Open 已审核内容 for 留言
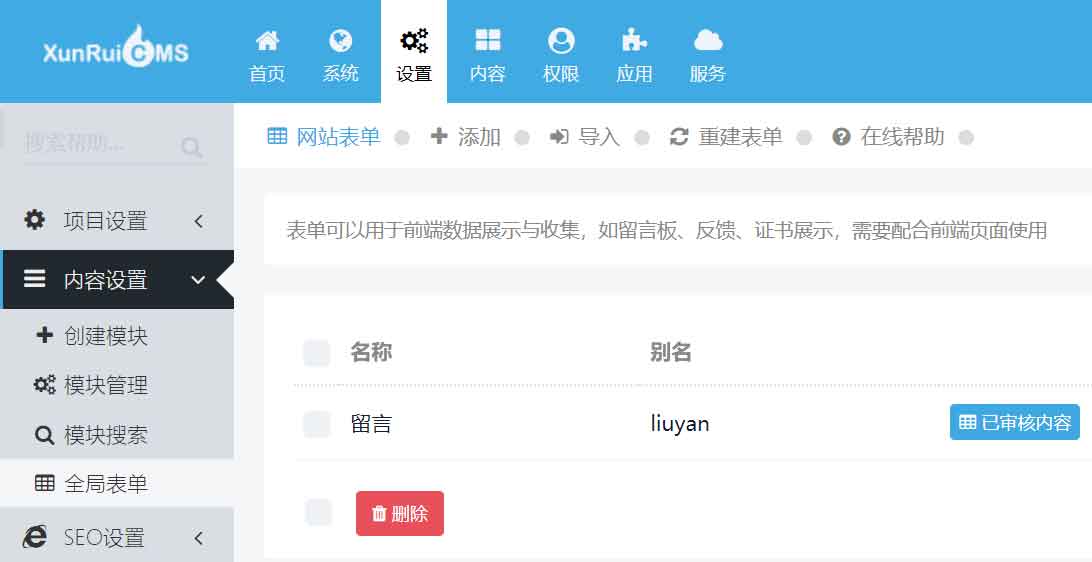 (x=1015, y=422)
